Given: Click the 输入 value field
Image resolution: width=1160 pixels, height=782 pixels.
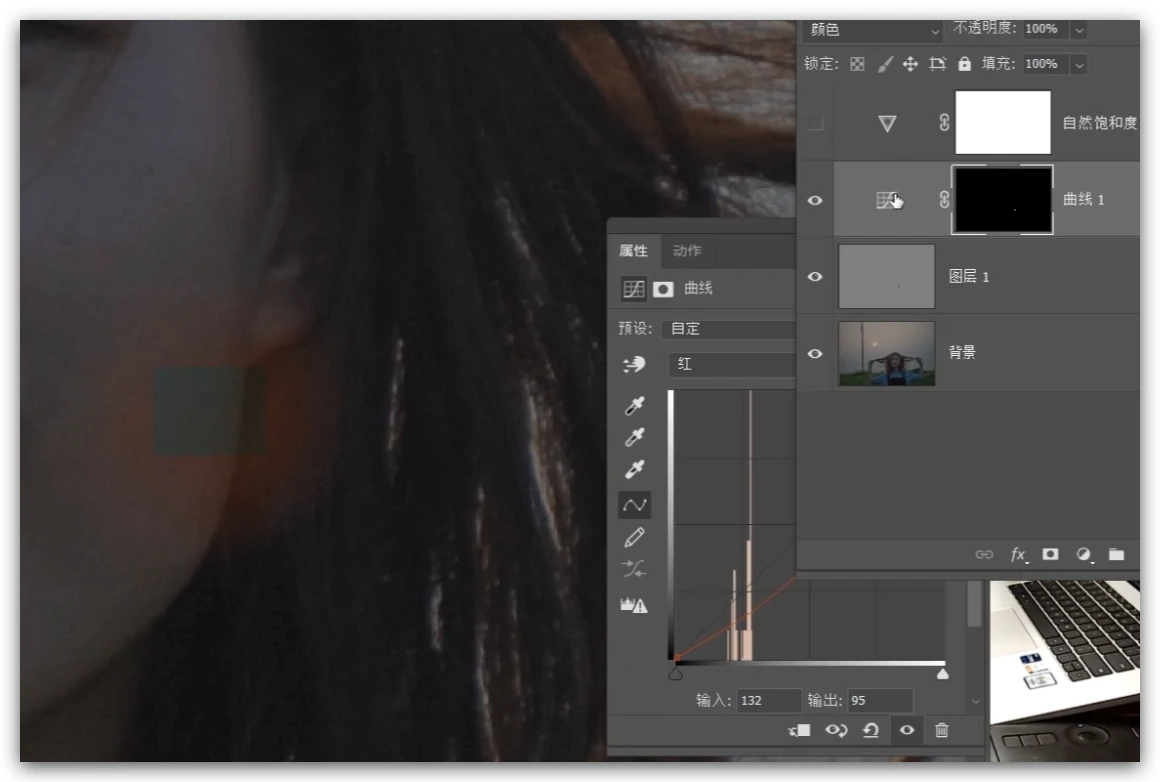Looking at the screenshot, I should coord(769,701).
